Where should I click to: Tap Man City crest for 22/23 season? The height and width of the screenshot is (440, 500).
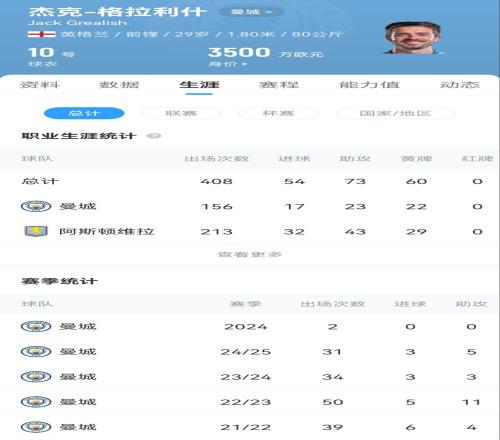36,402
